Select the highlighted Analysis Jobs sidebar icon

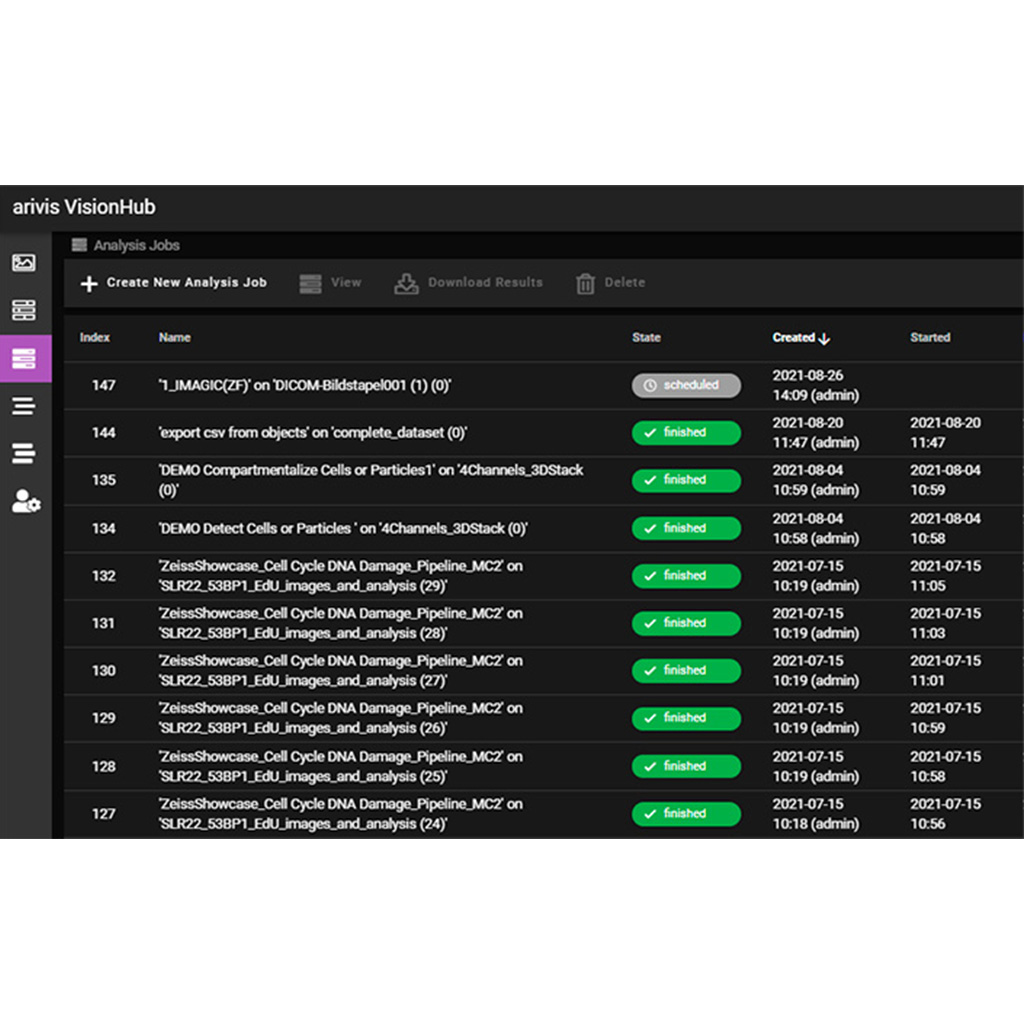point(25,359)
